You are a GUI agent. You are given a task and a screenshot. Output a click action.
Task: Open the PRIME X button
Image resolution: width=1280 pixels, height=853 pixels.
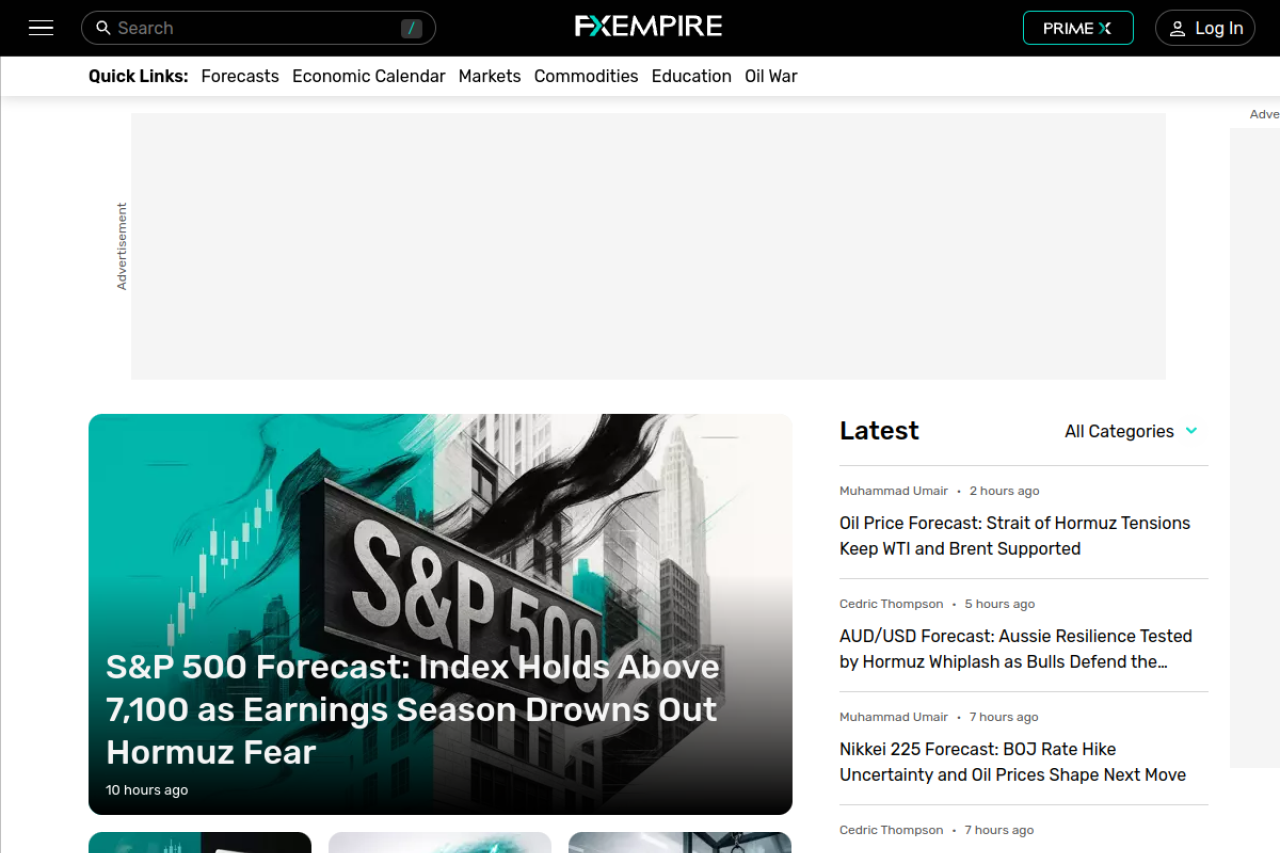(1078, 28)
